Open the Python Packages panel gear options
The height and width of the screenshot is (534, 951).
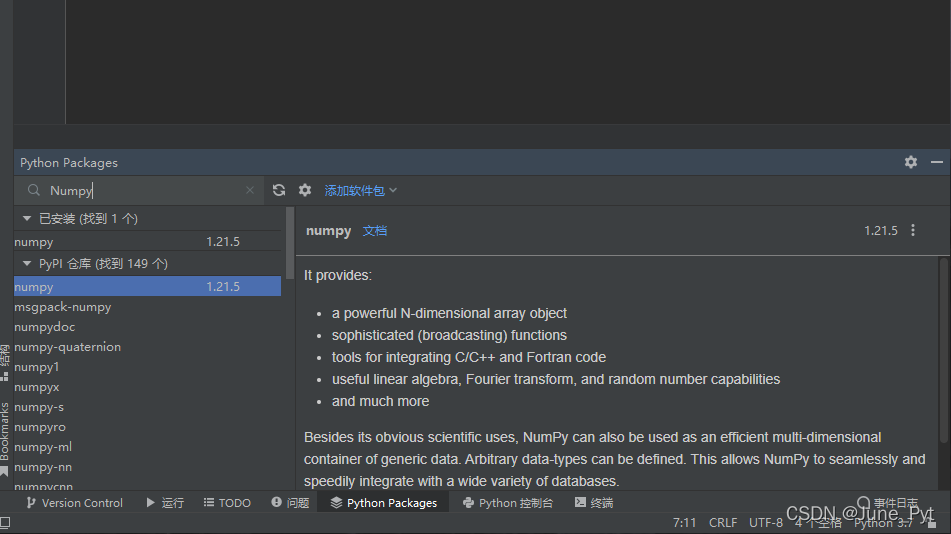pos(911,162)
